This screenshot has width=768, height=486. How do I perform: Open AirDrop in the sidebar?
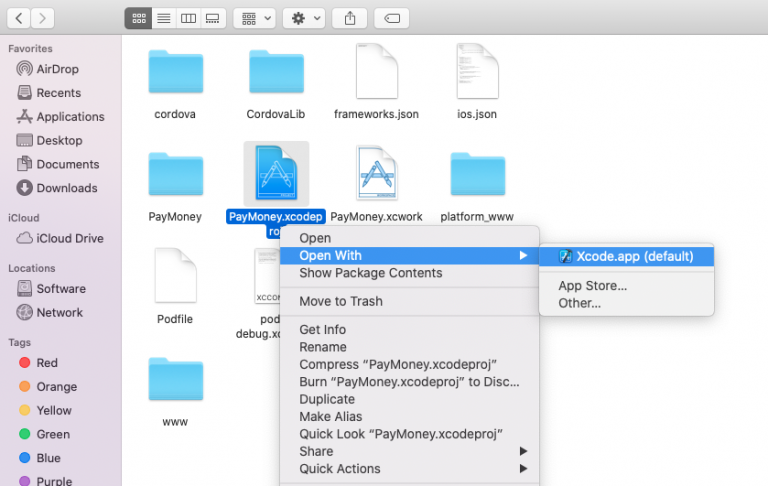[x=57, y=69]
